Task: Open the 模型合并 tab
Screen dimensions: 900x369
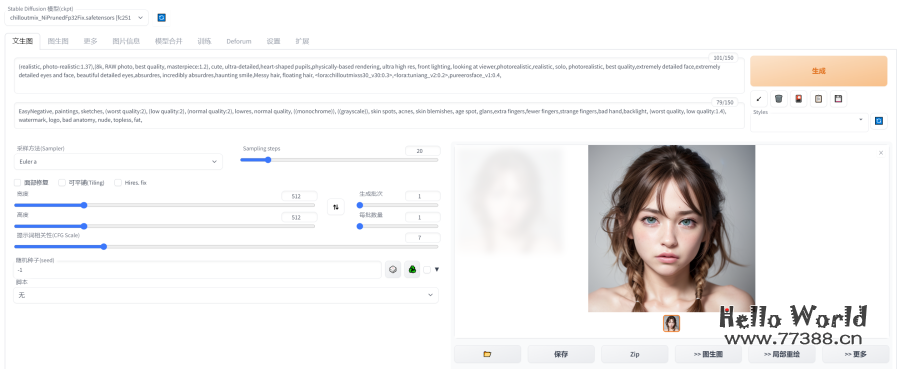Action: pyautogui.click(x=169, y=41)
